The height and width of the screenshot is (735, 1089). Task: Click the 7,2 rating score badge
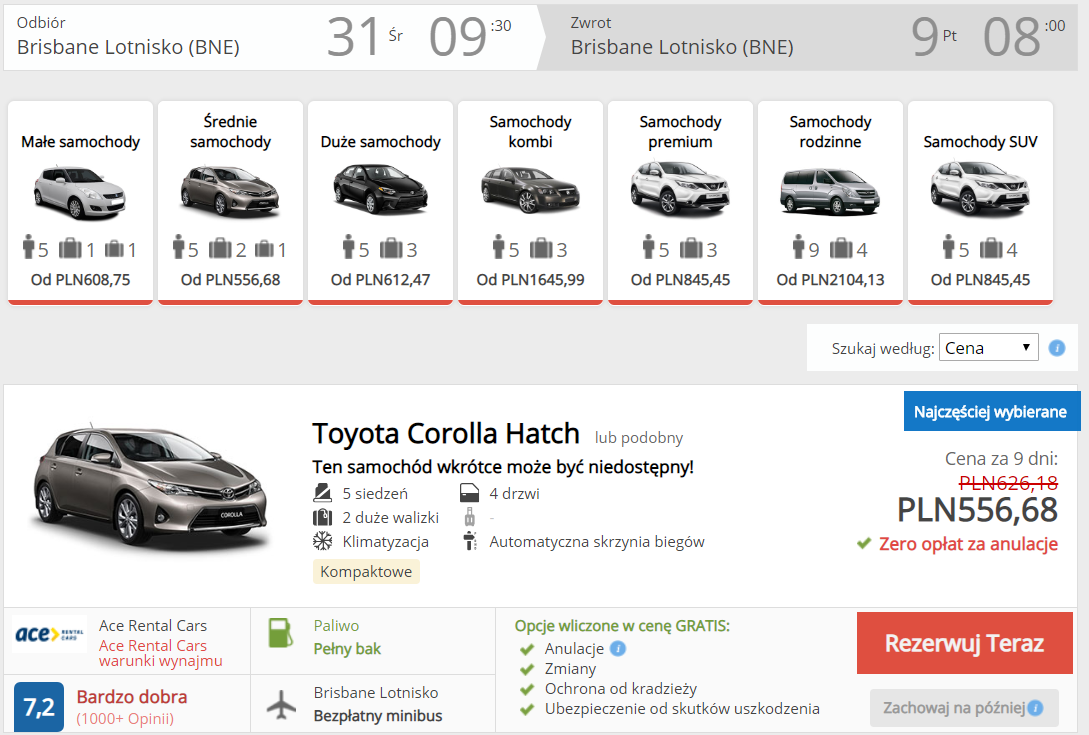click(39, 707)
